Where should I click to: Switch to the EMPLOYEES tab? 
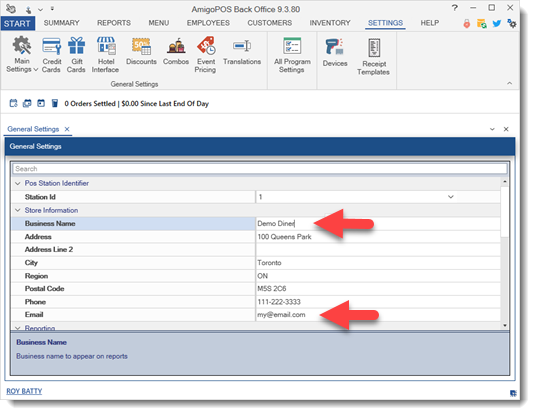pyautogui.click(x=208, y=23)
